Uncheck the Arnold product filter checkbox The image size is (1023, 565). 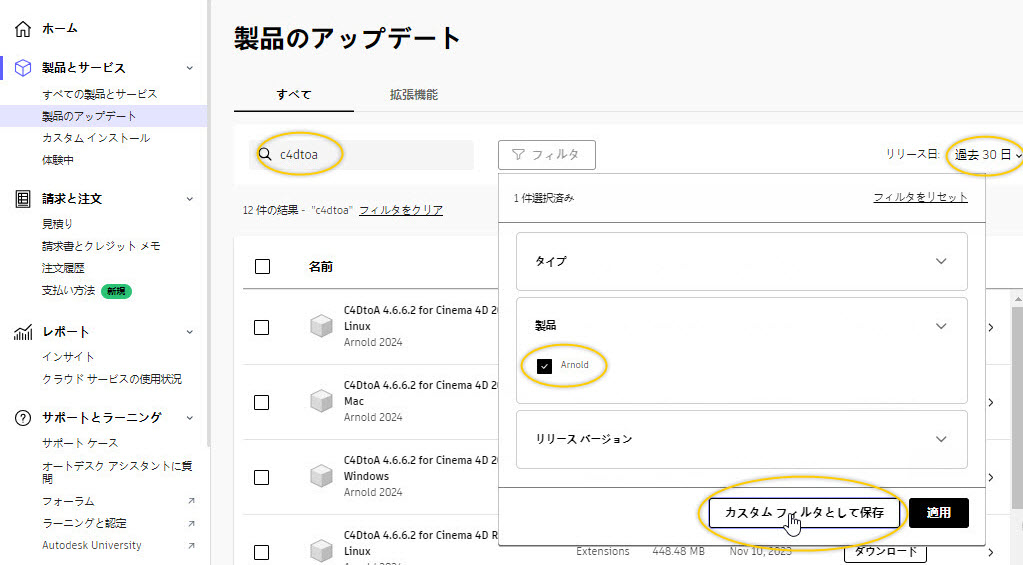(x=544, y=366)
